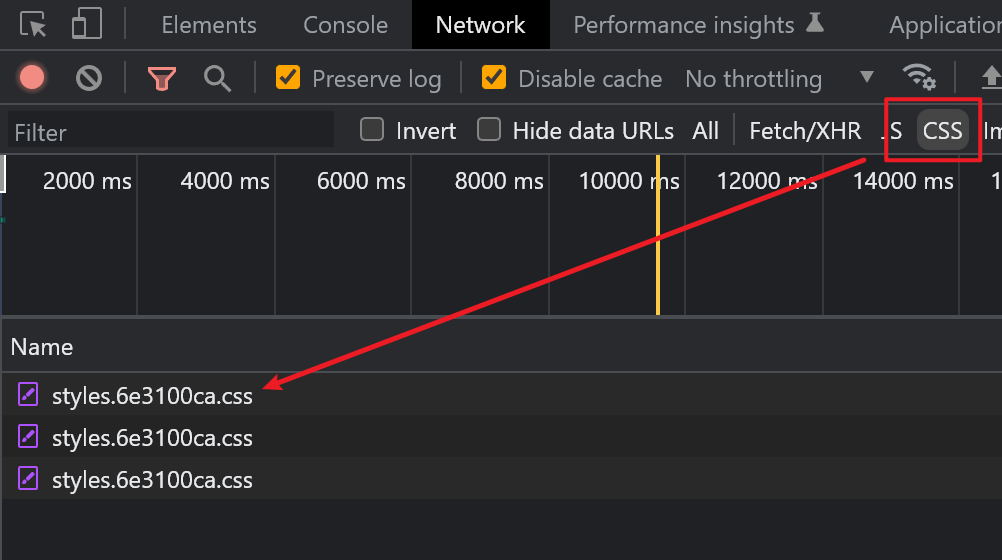This screenshot has width=1002, height=560.
Task: Click the import HAR upload icon
Action: (991, 77)
